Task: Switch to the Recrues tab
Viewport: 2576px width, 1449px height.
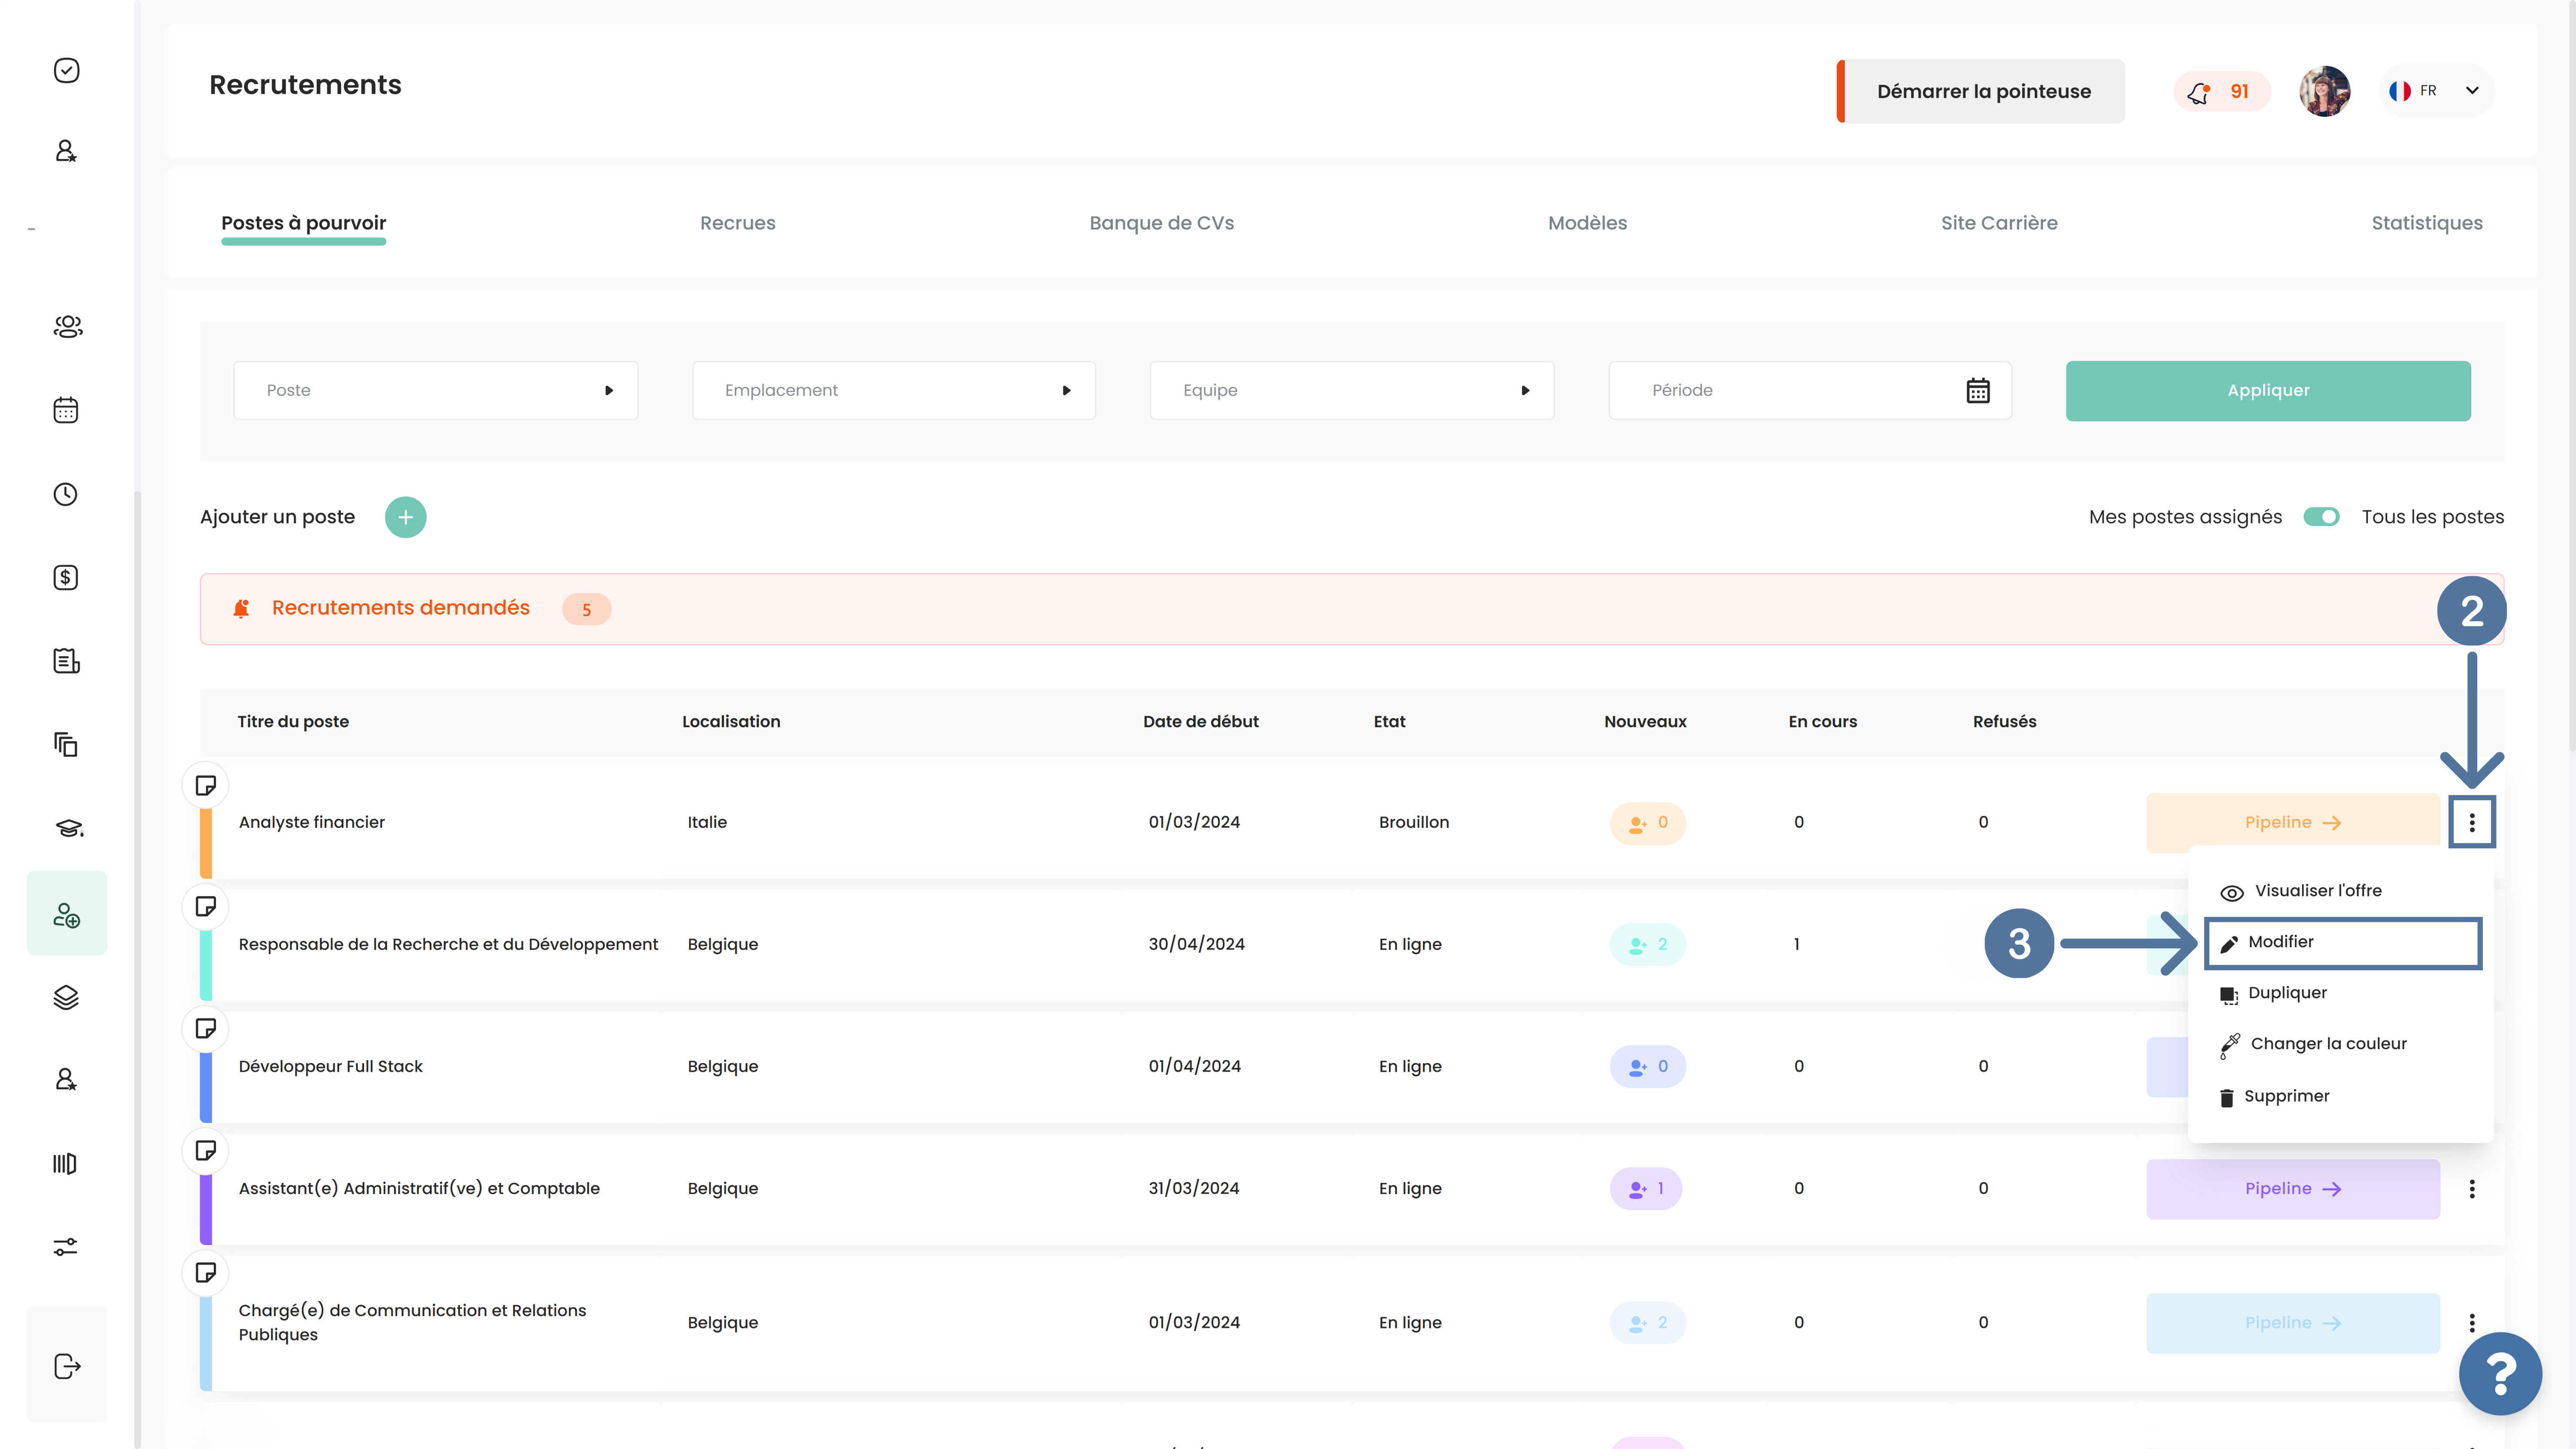Action: pyautogui.click(x=737, y=223)
